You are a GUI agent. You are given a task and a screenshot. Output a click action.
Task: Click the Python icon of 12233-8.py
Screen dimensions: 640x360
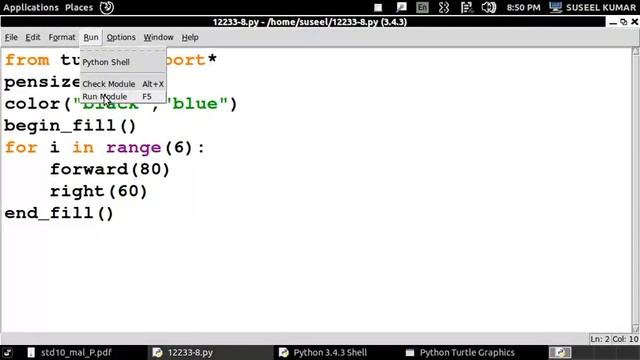(x=157, y=352)
